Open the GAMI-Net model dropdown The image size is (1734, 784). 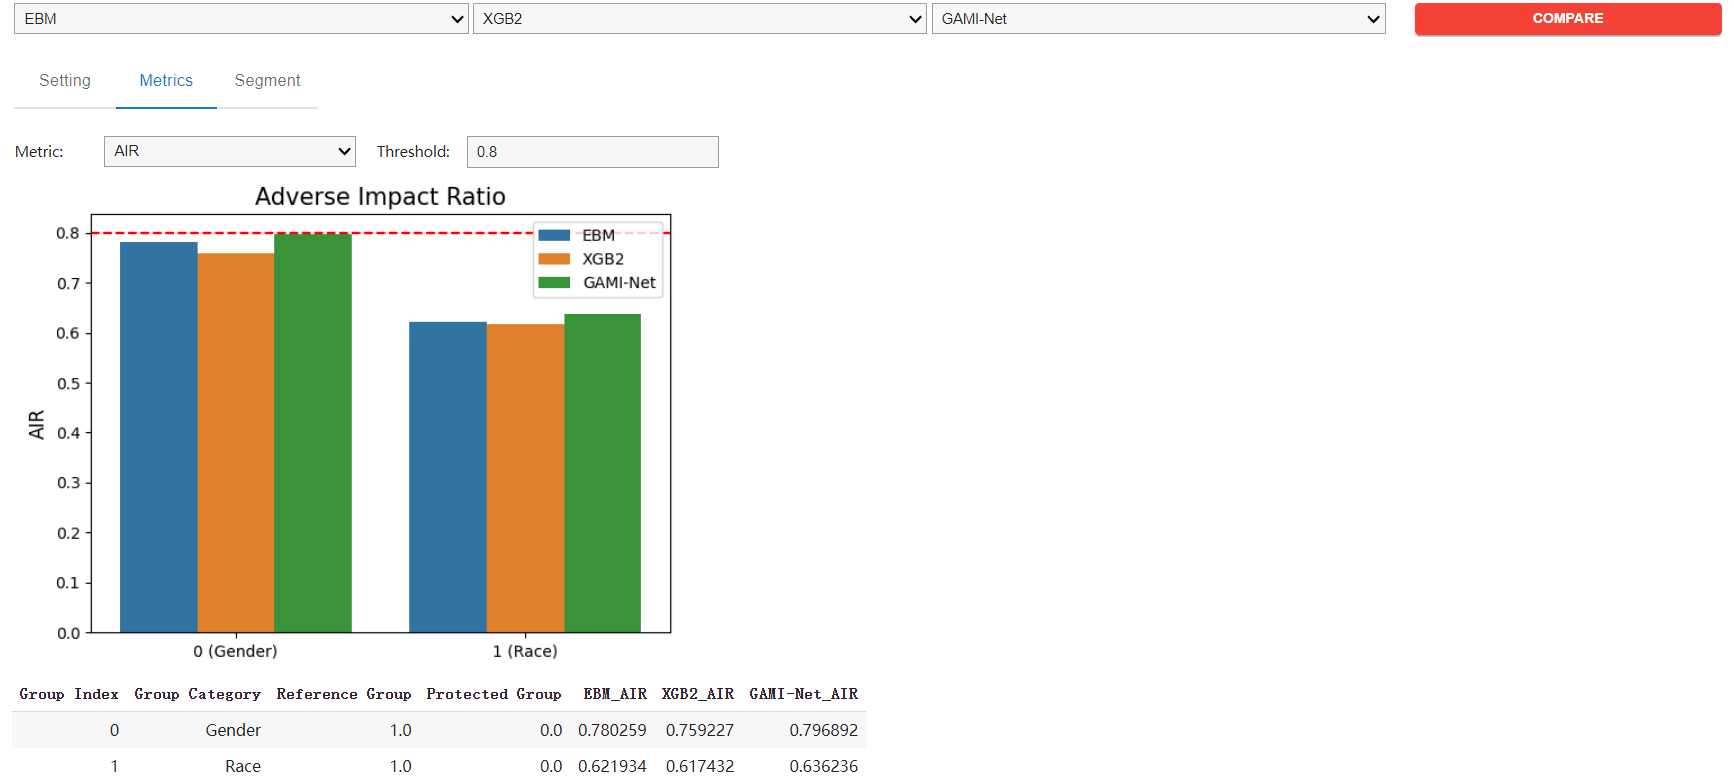click(x=1158, y=19)
